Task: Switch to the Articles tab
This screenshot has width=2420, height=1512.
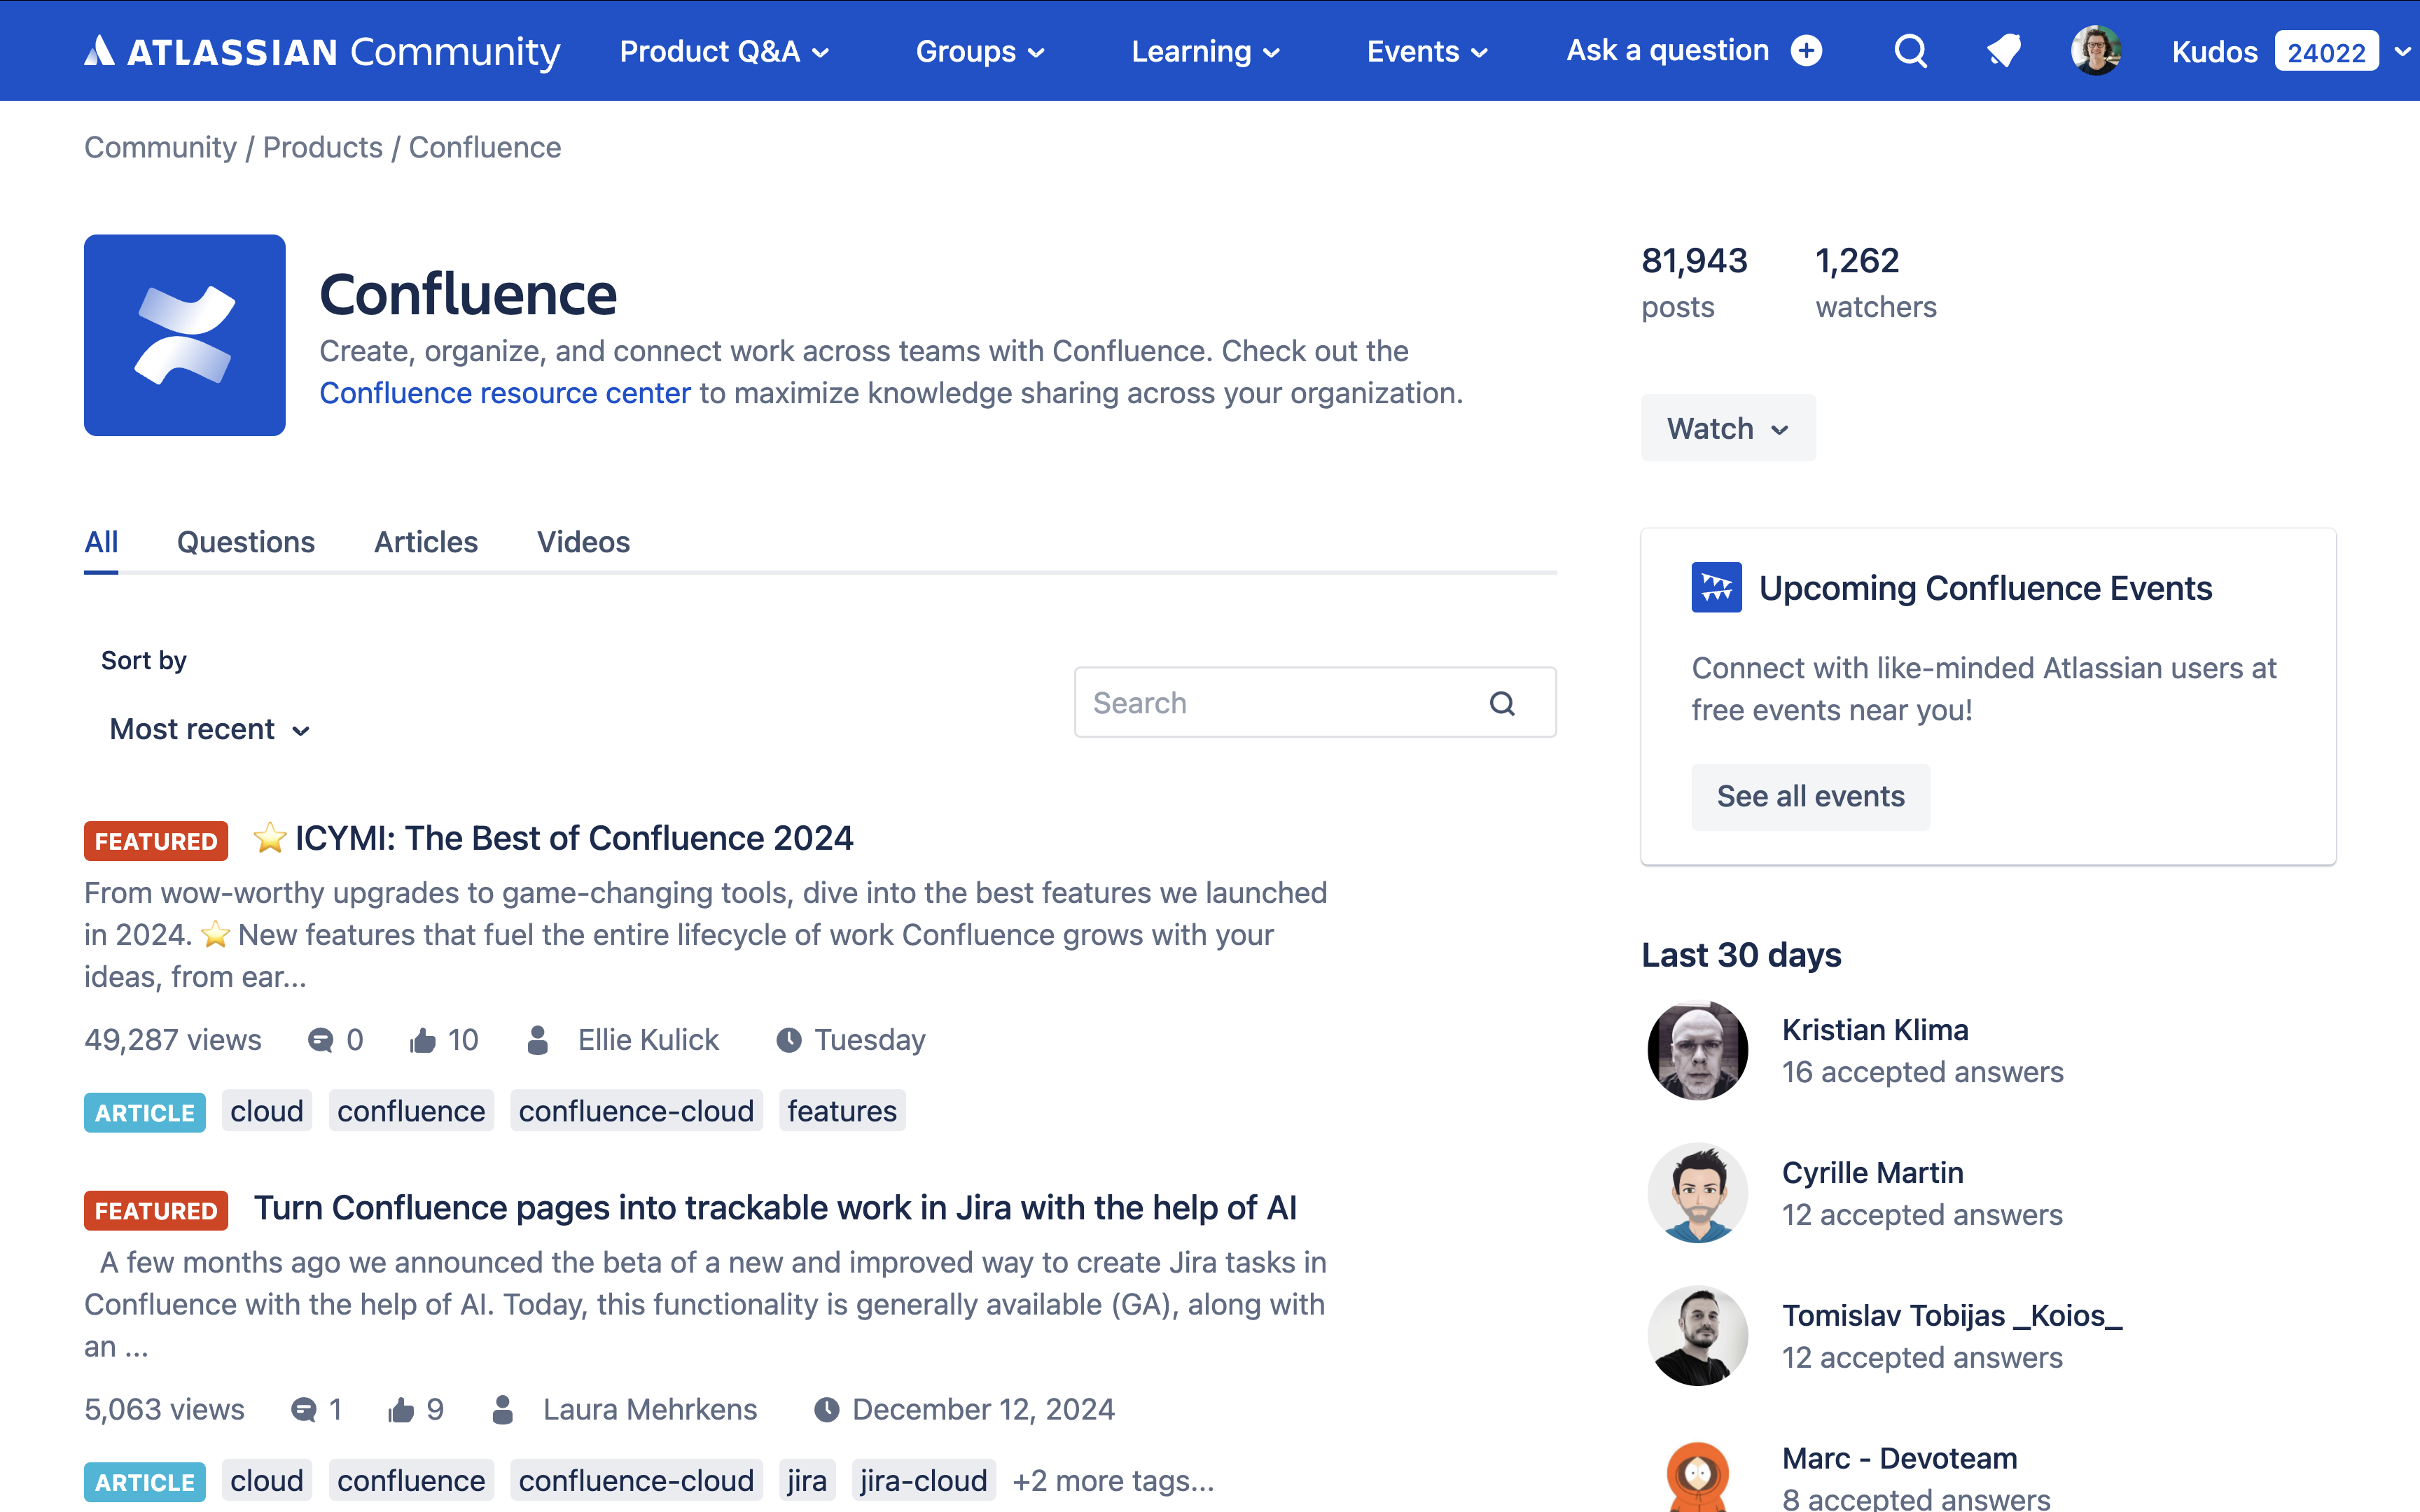Action: 426,542
